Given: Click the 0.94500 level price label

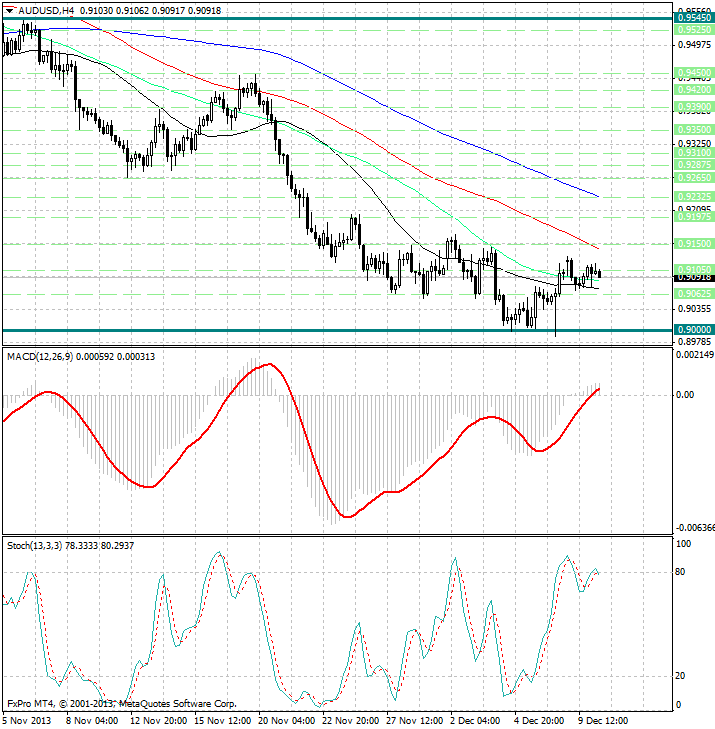Looking at the screenshot, I should pos(694,73).
